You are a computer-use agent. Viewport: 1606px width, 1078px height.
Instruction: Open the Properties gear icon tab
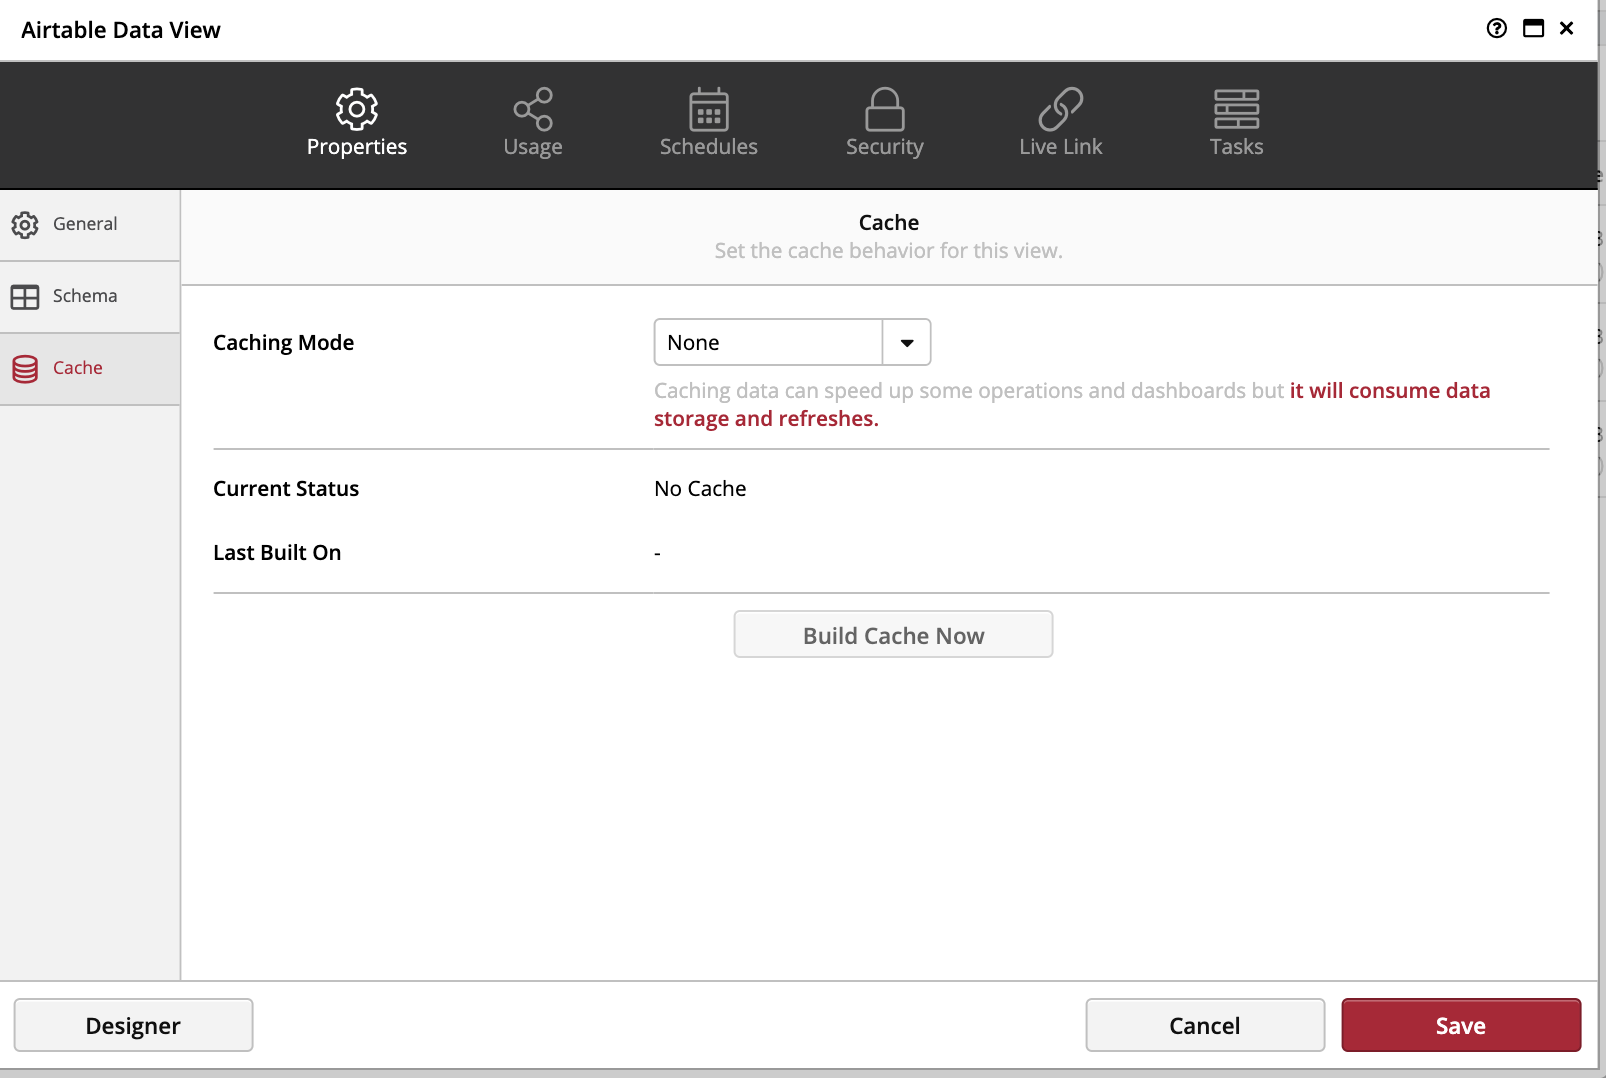356,109
